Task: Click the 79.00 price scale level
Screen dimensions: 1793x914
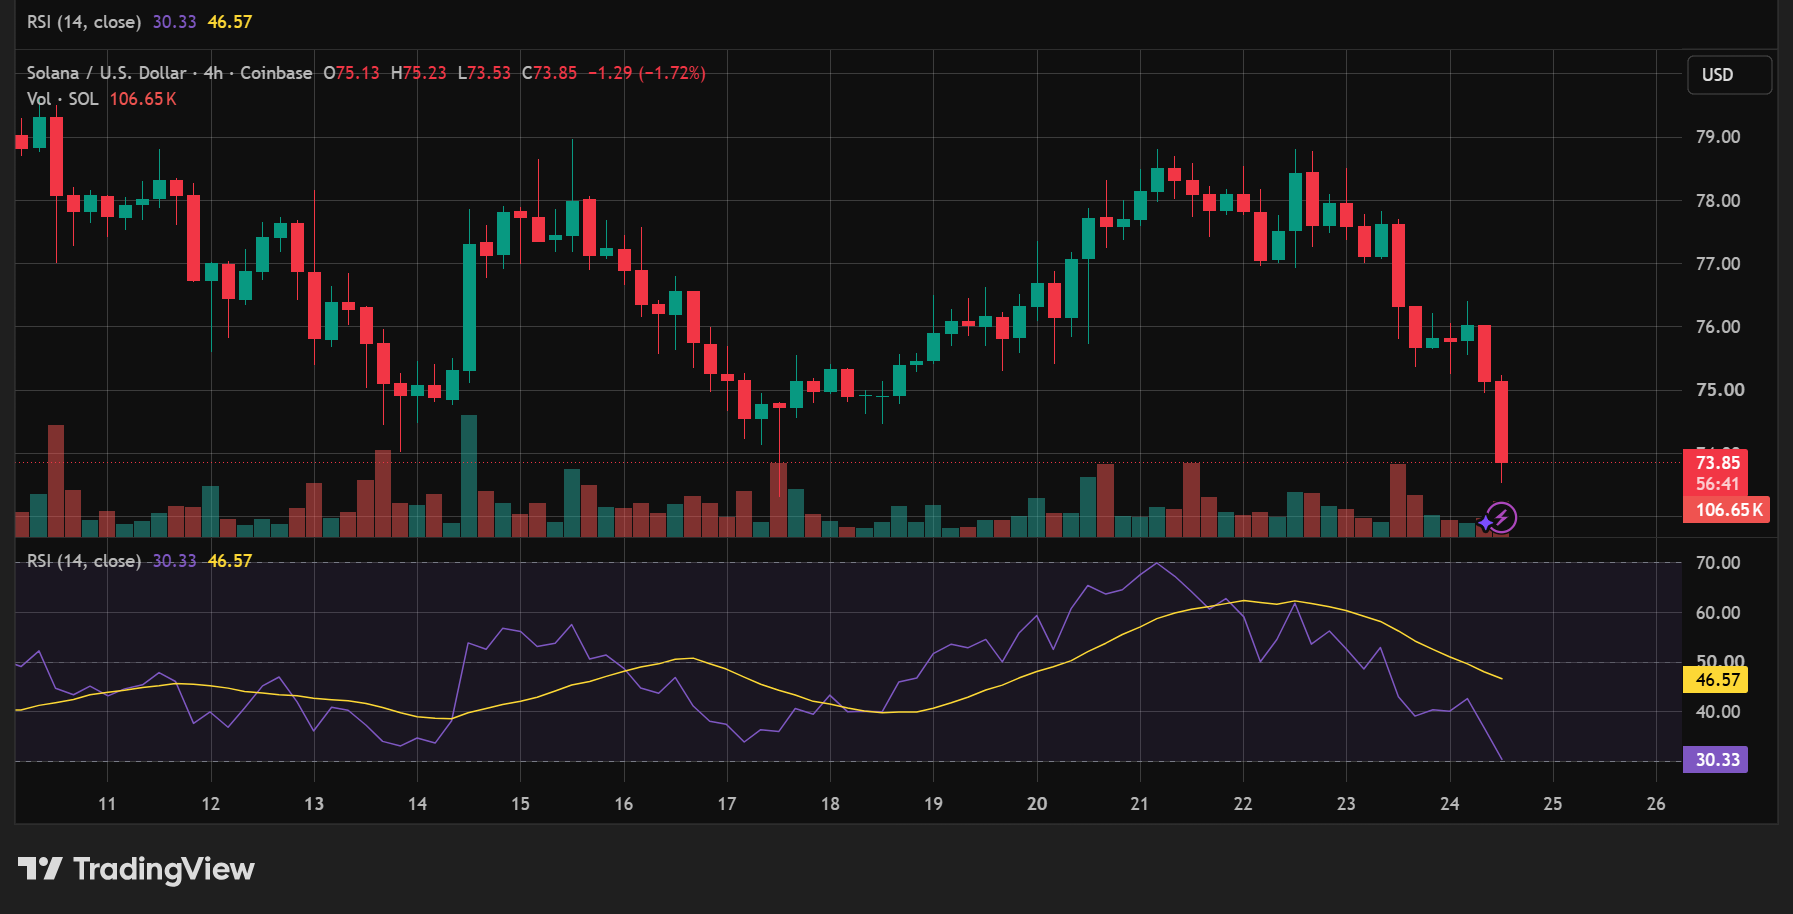Action: point(1718,137)
